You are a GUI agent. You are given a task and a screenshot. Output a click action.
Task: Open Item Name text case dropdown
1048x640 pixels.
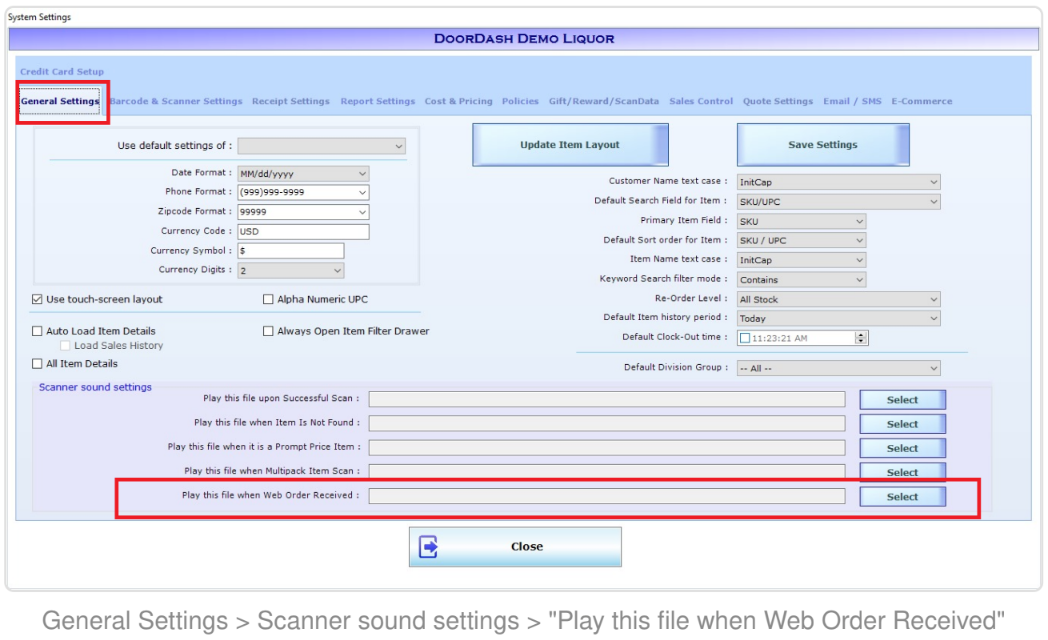pos(801,260)
